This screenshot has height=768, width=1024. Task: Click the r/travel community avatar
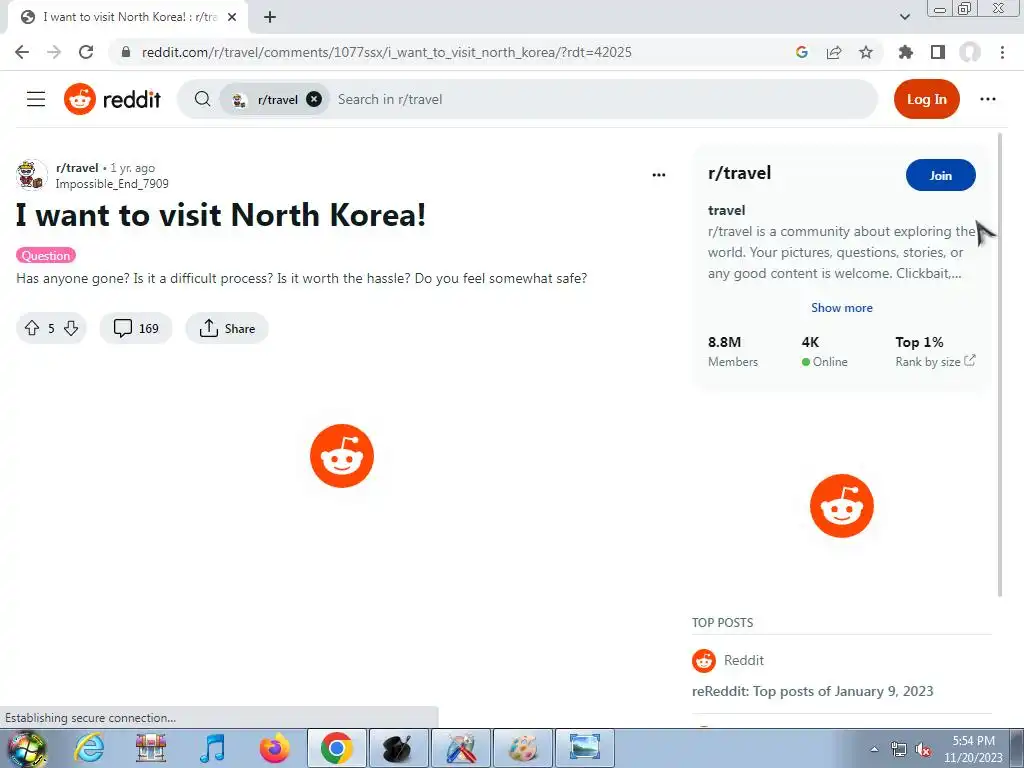(x=31, y=175)
